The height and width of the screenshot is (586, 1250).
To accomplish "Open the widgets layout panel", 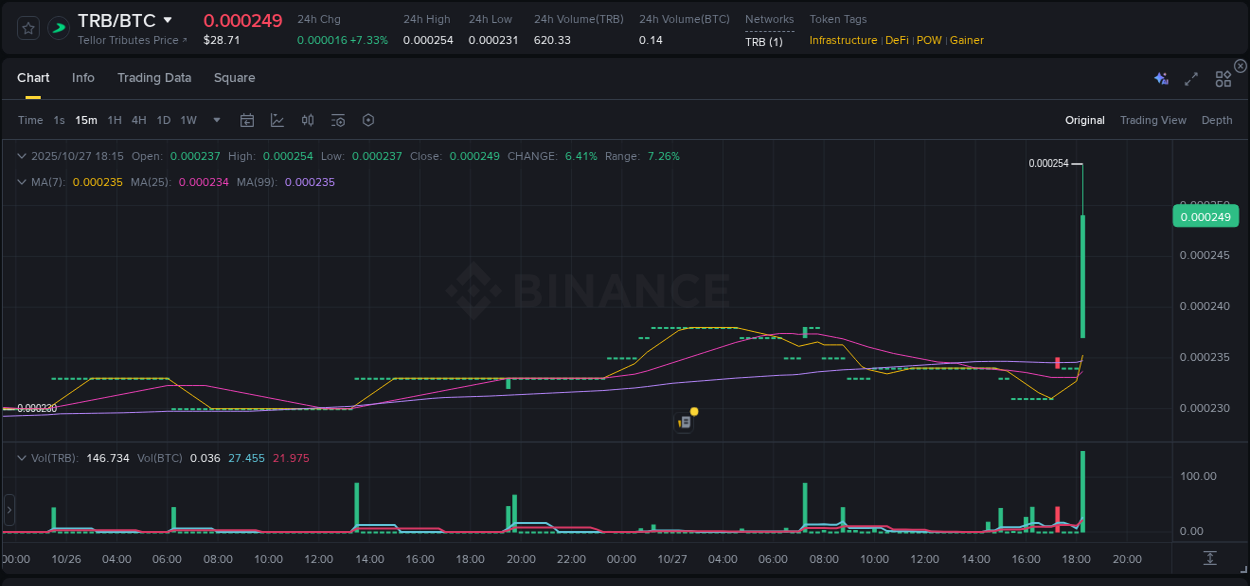I will coord(1222,78).
